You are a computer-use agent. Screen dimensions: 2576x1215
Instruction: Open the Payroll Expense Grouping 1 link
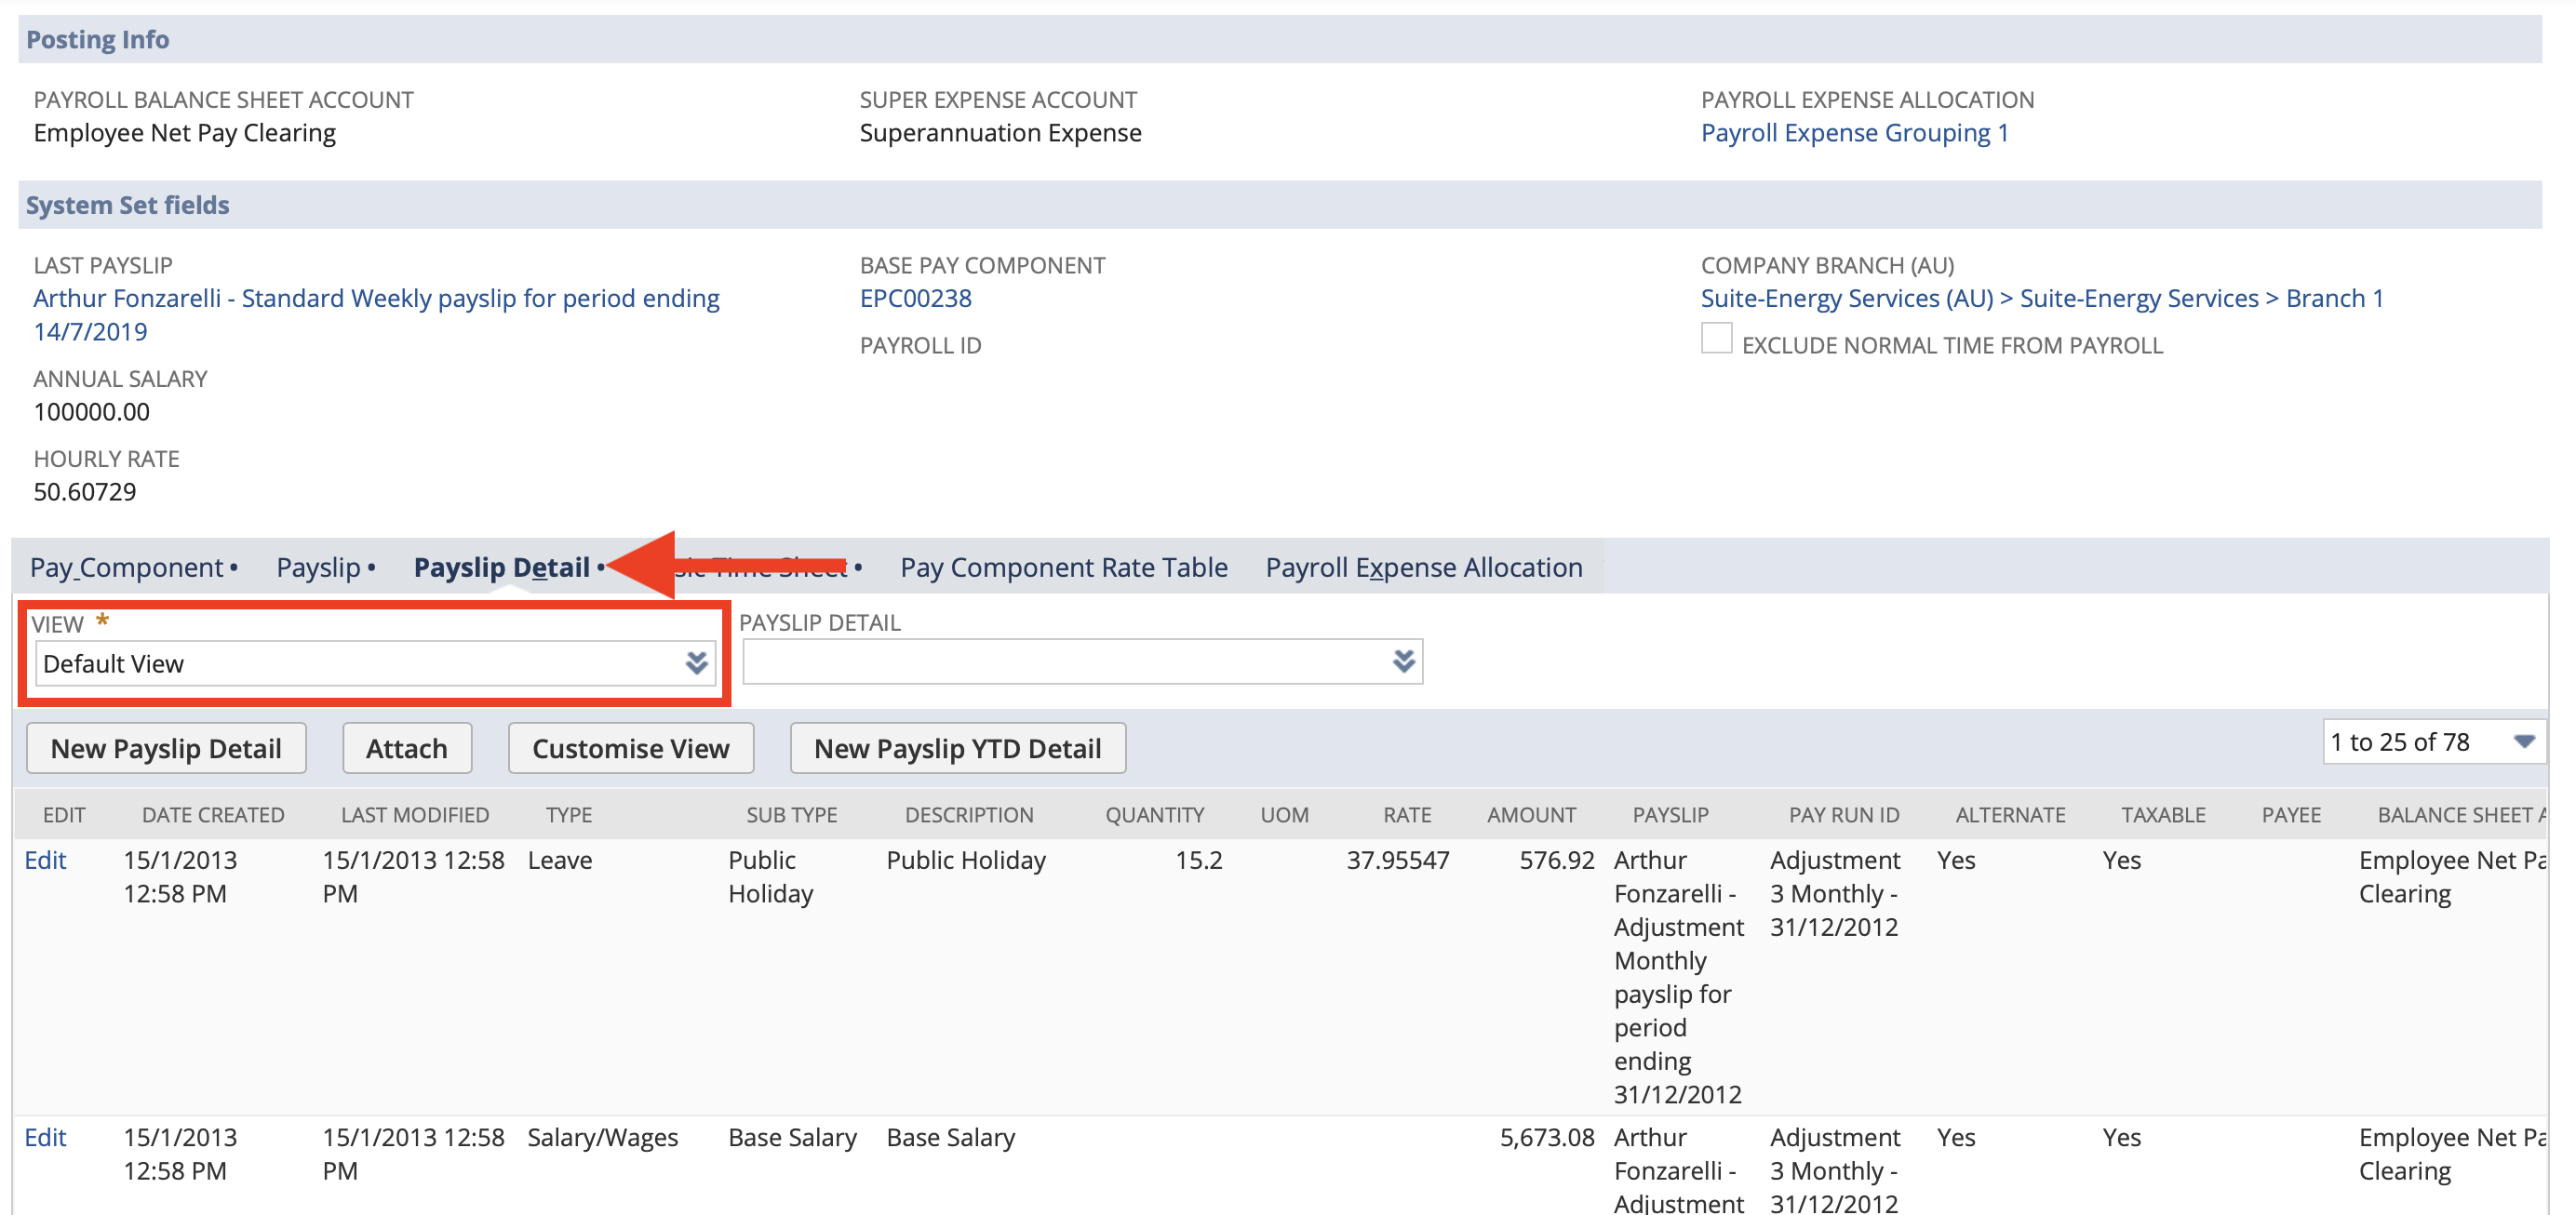coord(1855,131)
